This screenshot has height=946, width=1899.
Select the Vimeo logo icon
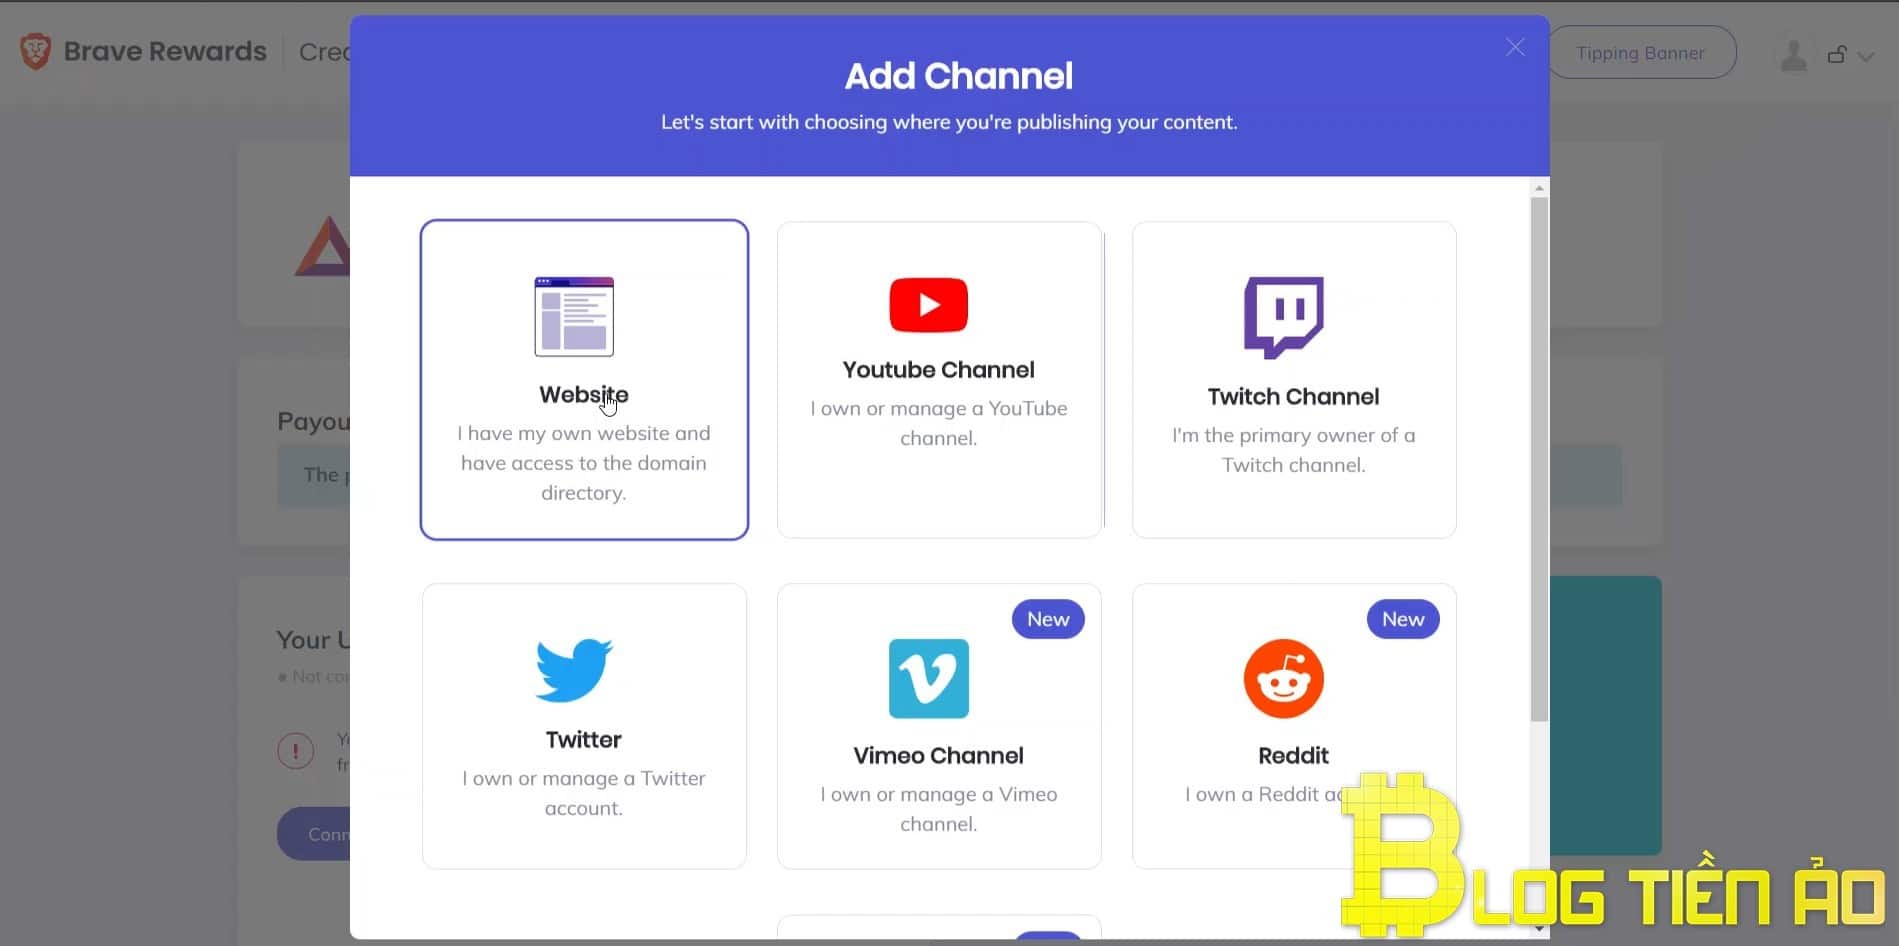click(928, 678)
